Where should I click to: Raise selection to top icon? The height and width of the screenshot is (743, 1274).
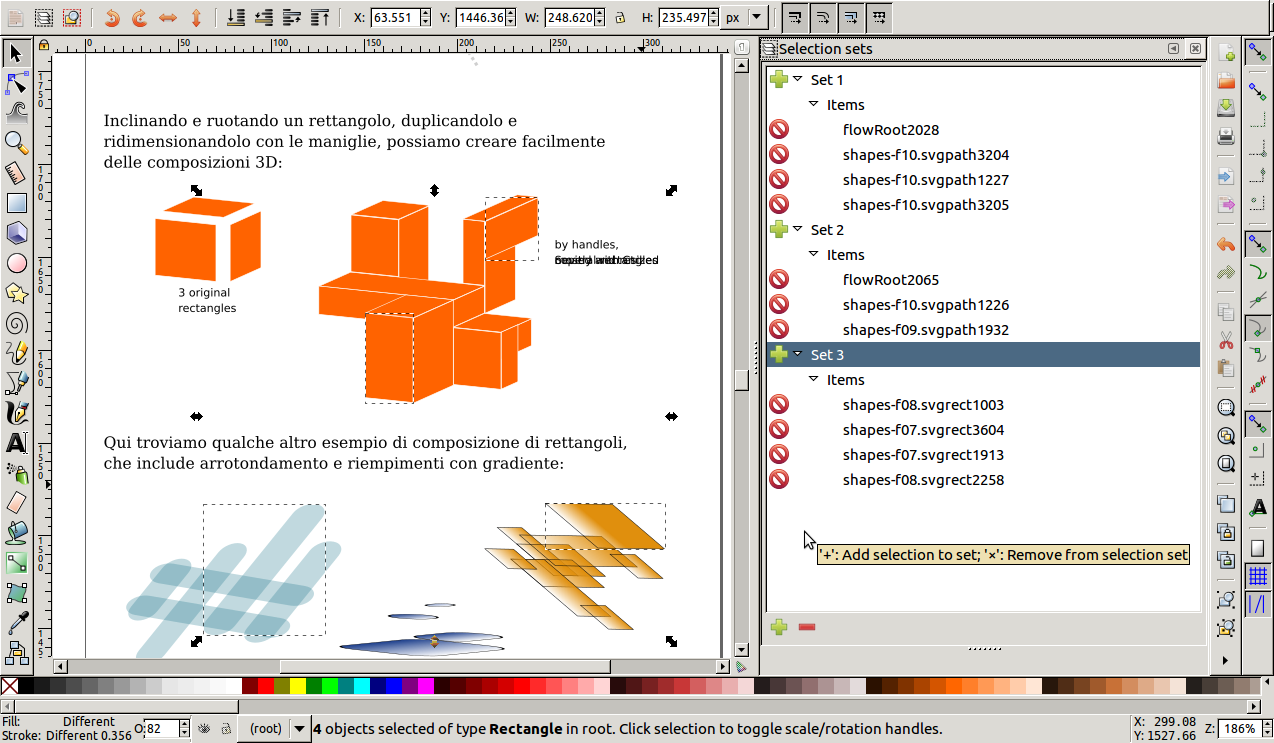point(320,17)
